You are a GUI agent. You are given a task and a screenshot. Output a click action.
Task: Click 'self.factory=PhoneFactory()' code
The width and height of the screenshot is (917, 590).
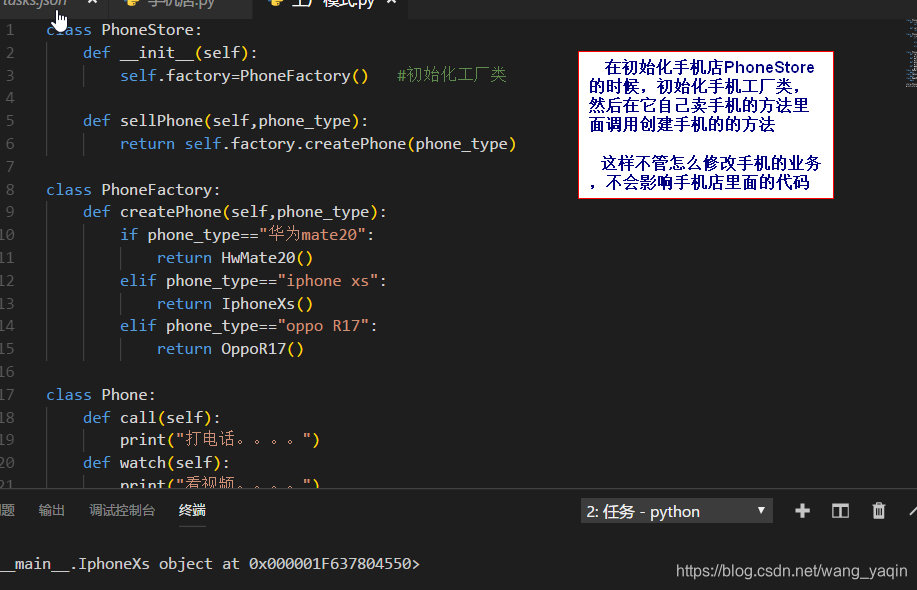coord(244,75)
